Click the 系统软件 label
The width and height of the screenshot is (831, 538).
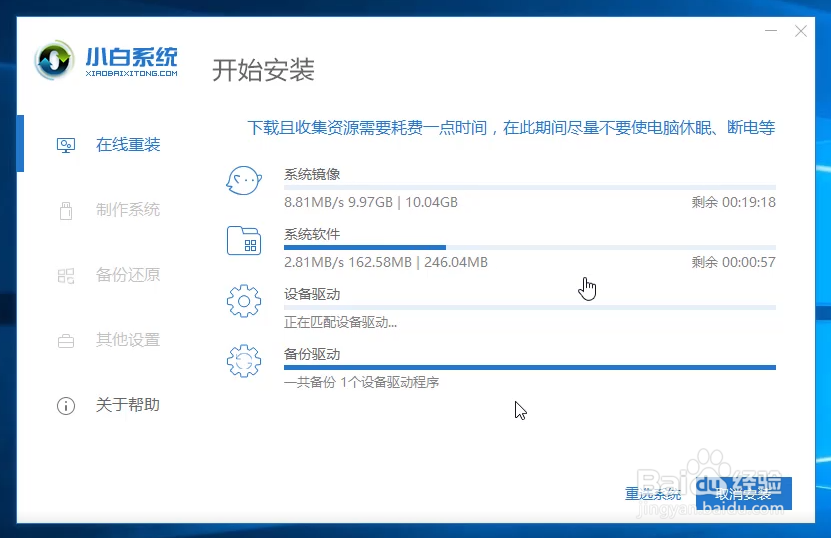(x=312, y=234)
